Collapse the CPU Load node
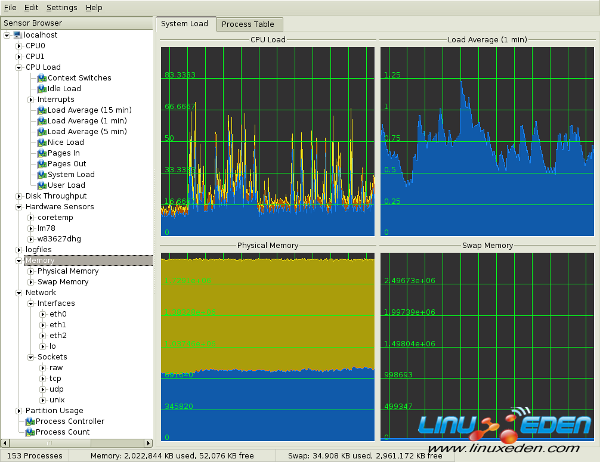This screenshot has height=462, width=600. click(x=19, y=67)
